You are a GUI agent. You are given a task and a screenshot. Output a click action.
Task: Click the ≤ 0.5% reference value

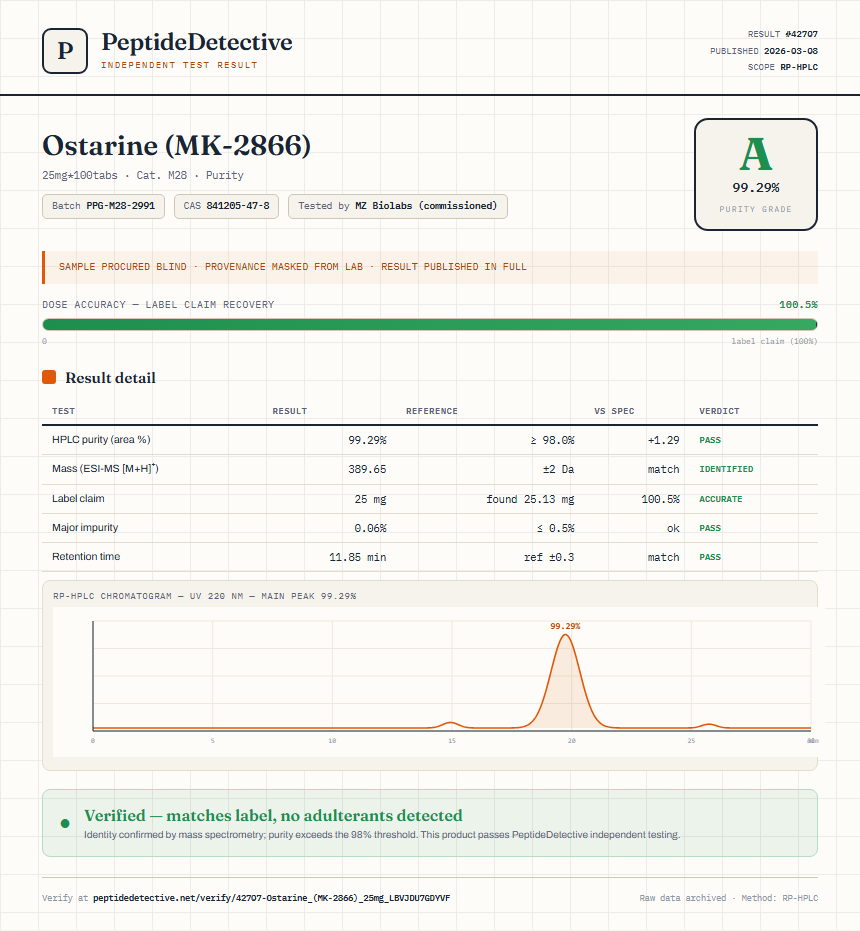pyautogui.click(x=555, y=528)
